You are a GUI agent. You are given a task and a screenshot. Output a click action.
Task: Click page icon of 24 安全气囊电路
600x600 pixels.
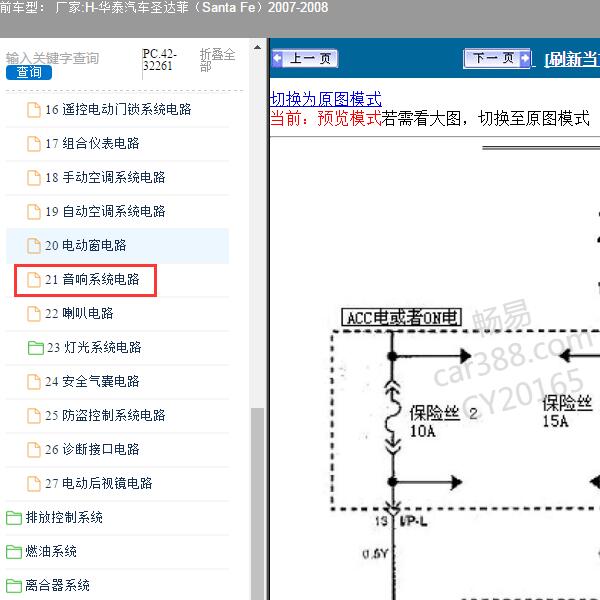point(34,382)
